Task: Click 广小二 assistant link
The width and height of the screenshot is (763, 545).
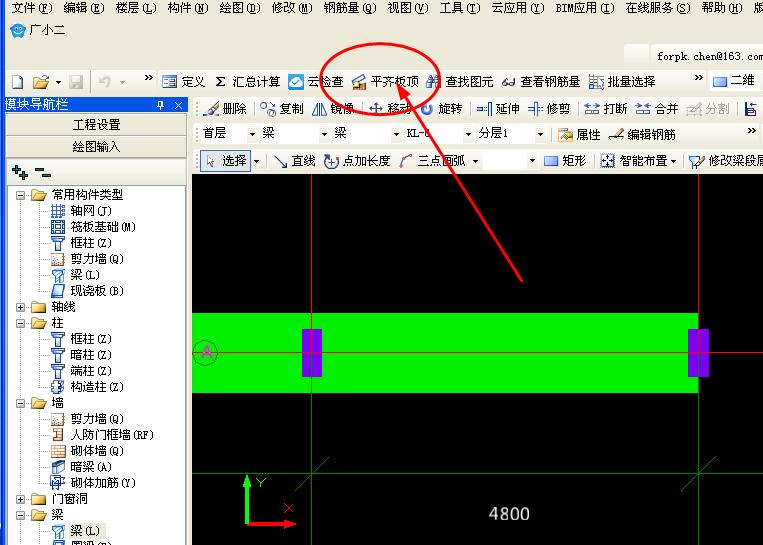Action: tap(38, 31)
